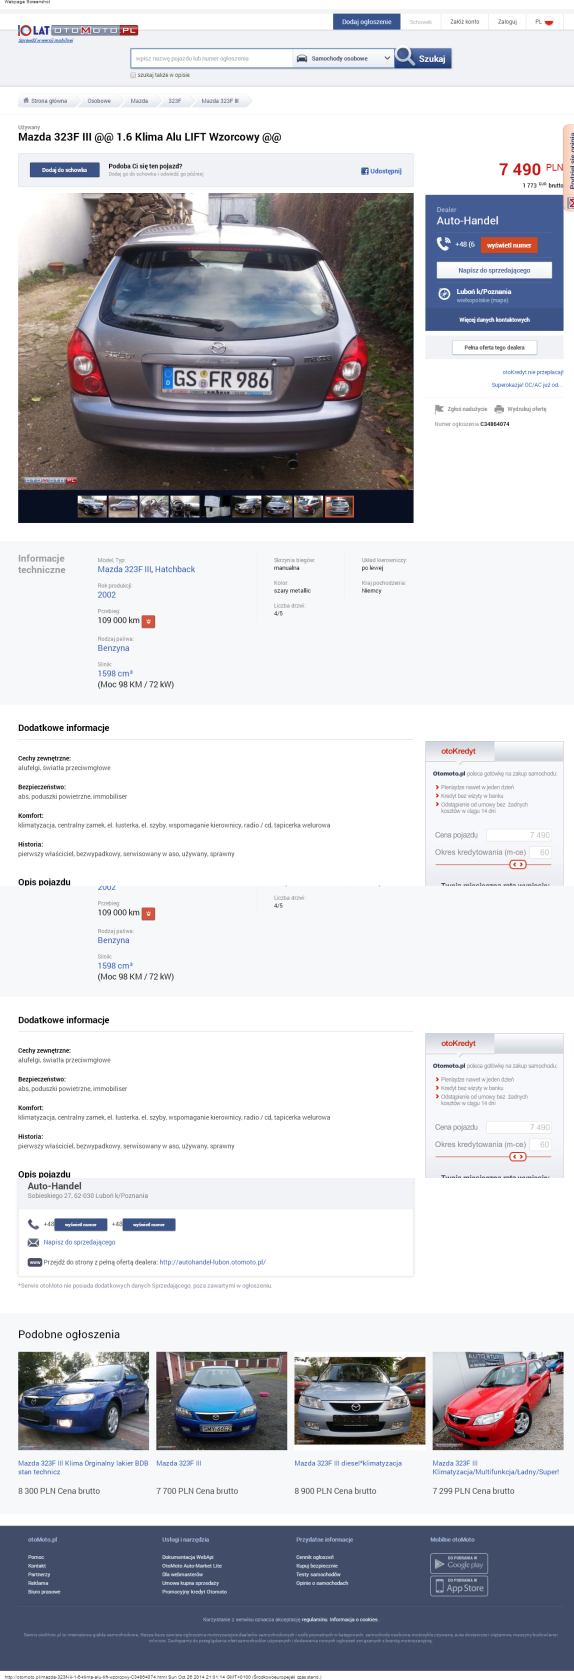Click the Facebook Udostępnij share icon
Image resolution: width=574 pixels, height=1680 pixels.
click(364, 171)
